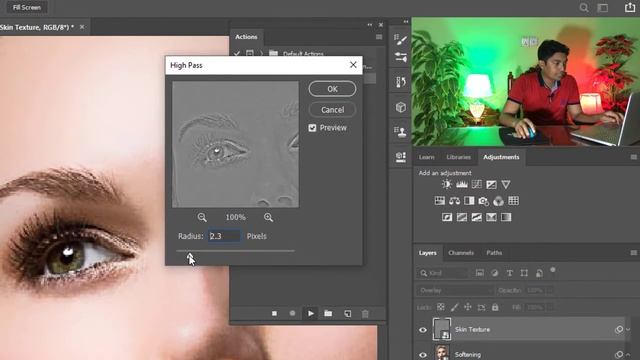The image size is (640, 360).
Task: Add a Color Lookup adjustment
Action: click(x=513, y=201)
